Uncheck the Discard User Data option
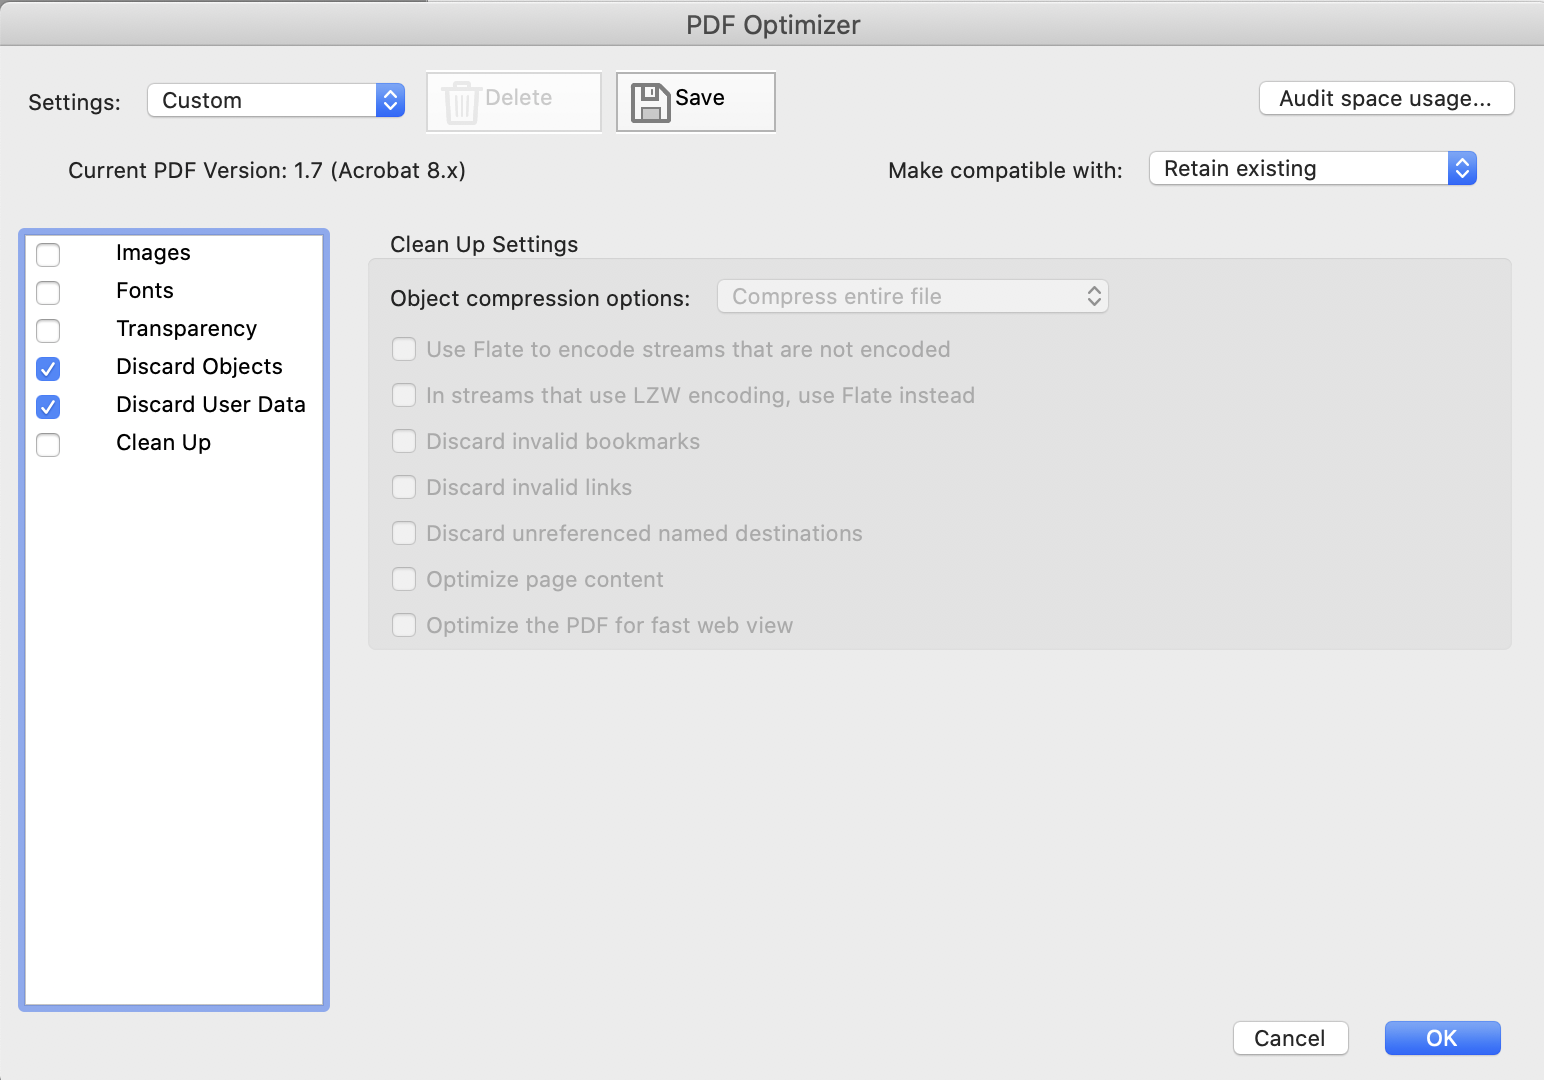The image size is (1544, 1080). pyautogui.click(x=47, y=406)
